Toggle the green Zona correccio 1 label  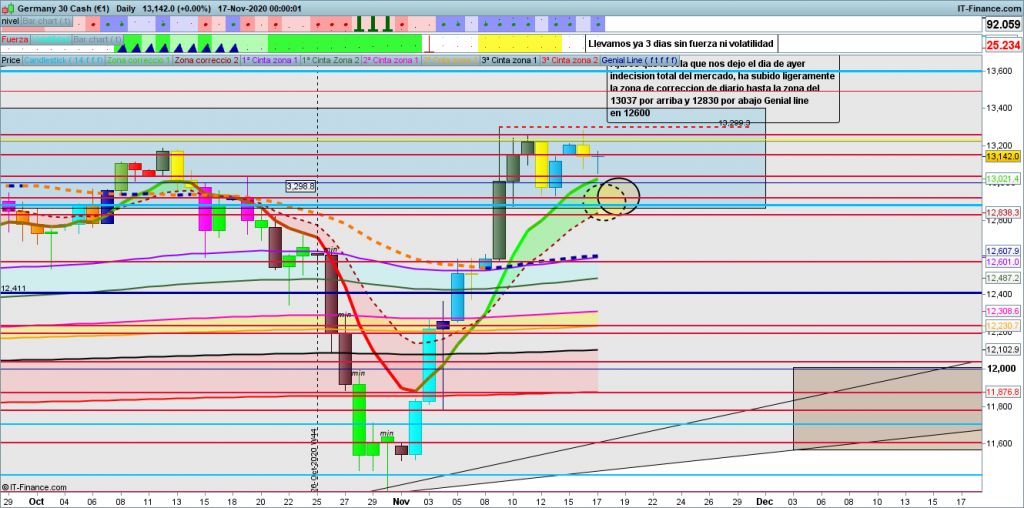click(x=138, y=60)
